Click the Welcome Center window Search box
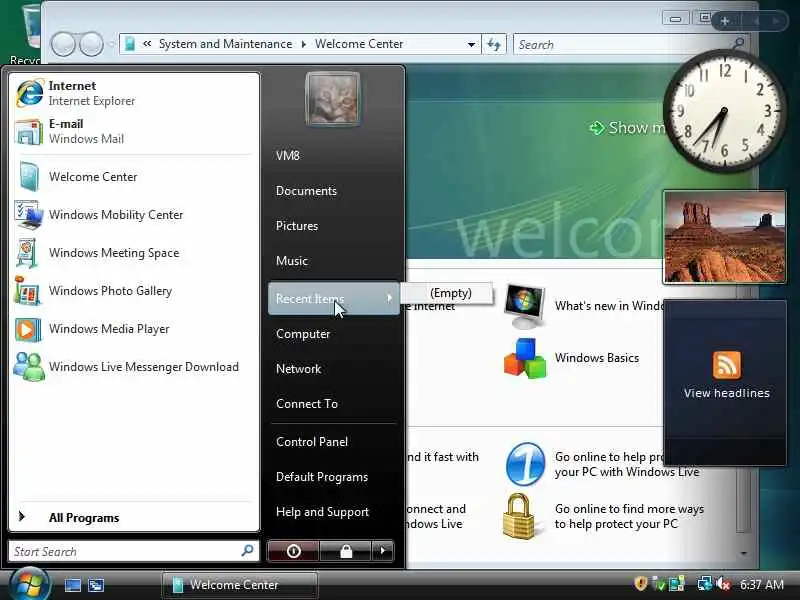This screenshot has height=600, width=800. point(630,44)
